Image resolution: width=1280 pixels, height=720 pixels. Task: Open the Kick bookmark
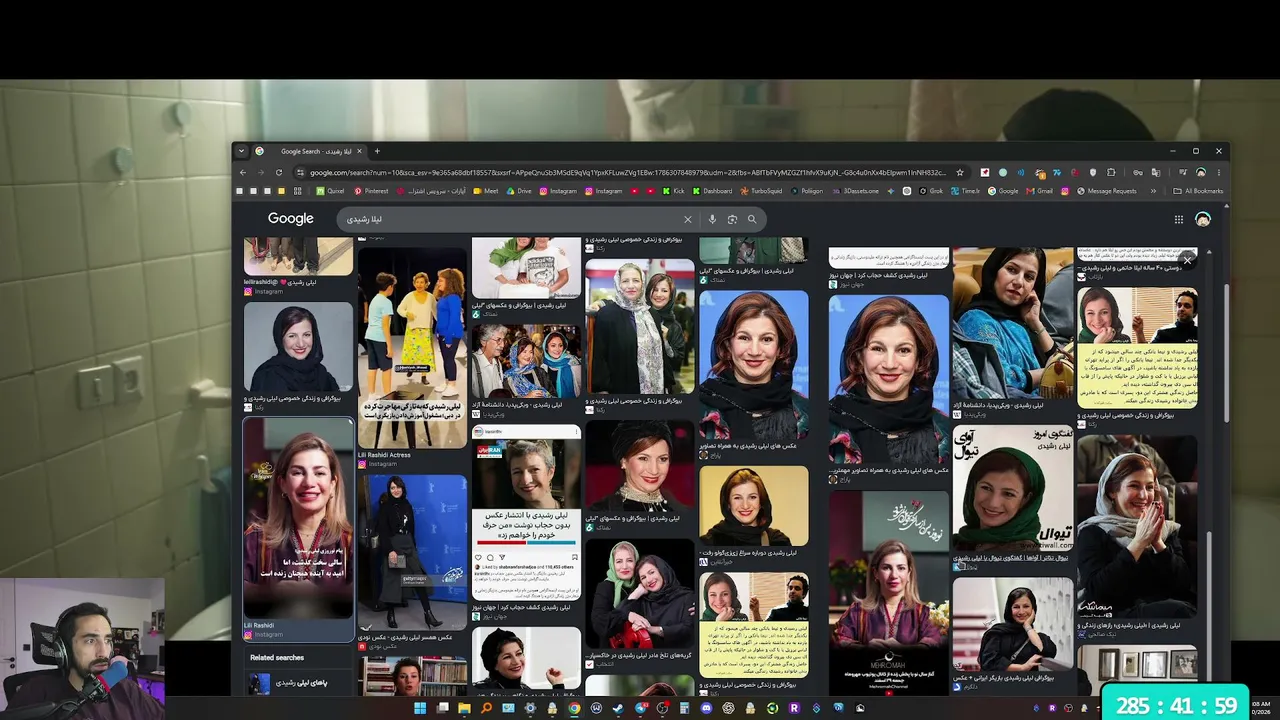coord(673,191)
